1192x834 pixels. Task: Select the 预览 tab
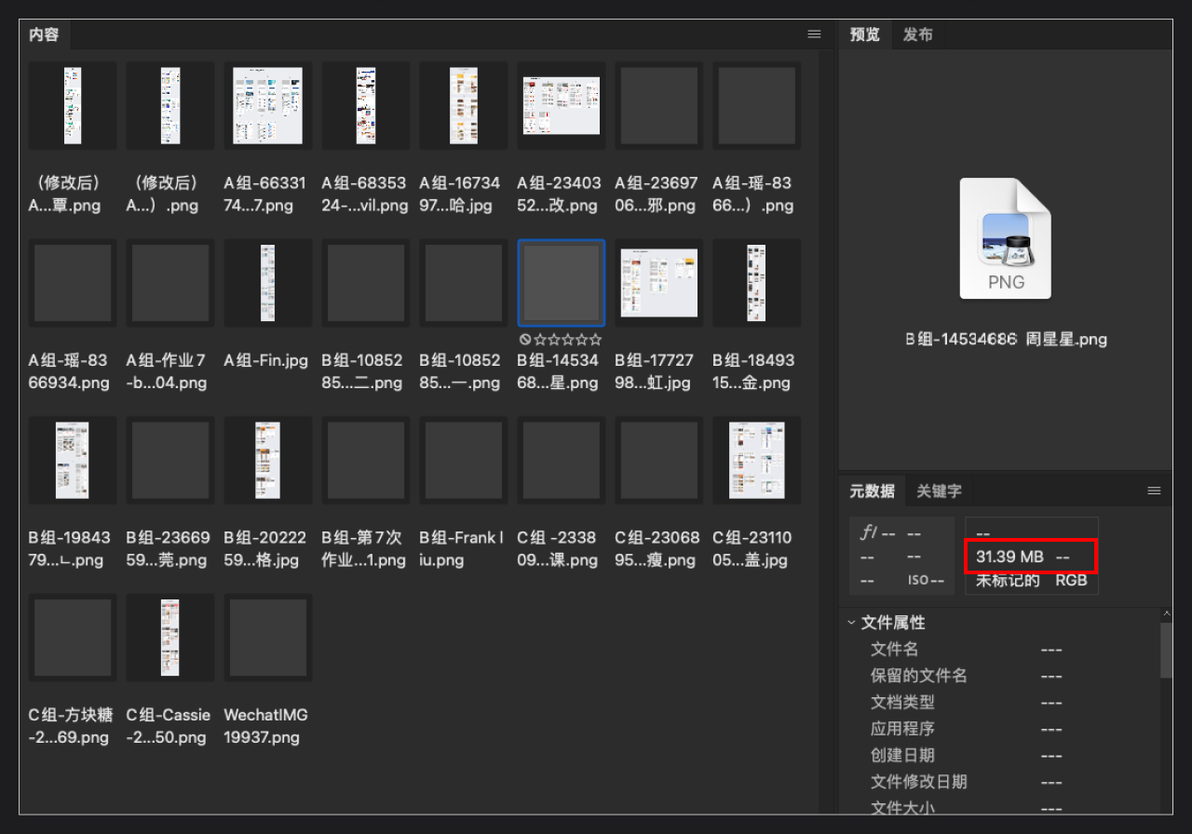click(x=864, y=35)
